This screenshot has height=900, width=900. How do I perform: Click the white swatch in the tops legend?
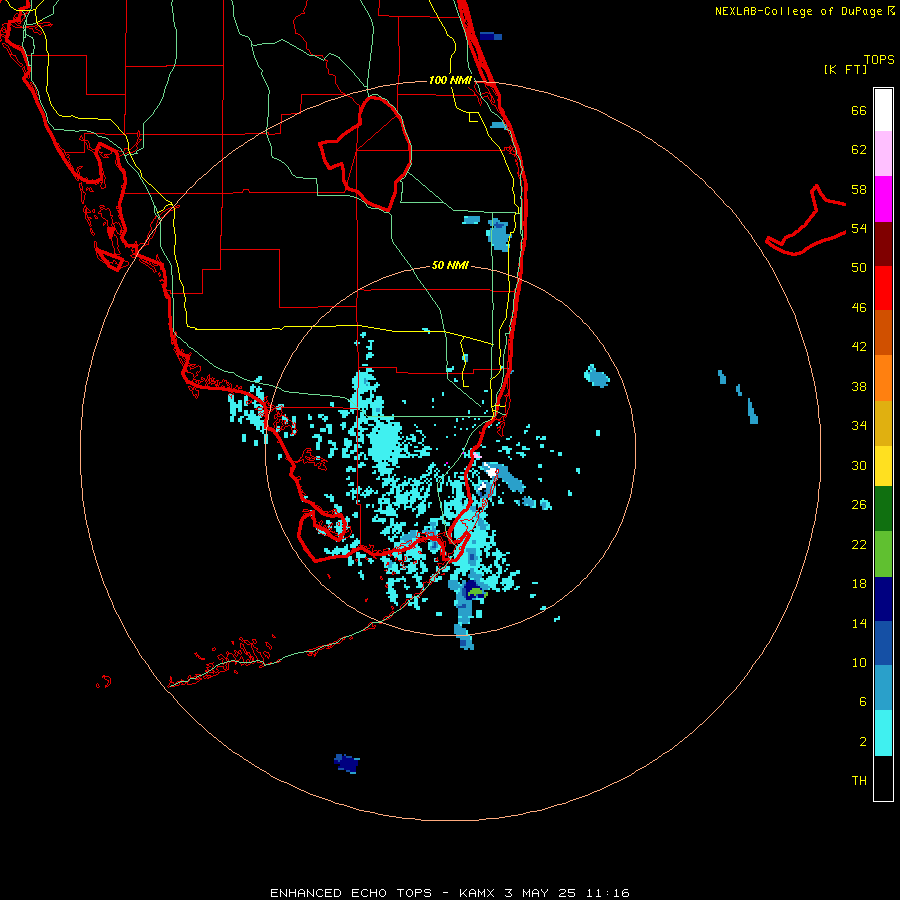[883, 110]
